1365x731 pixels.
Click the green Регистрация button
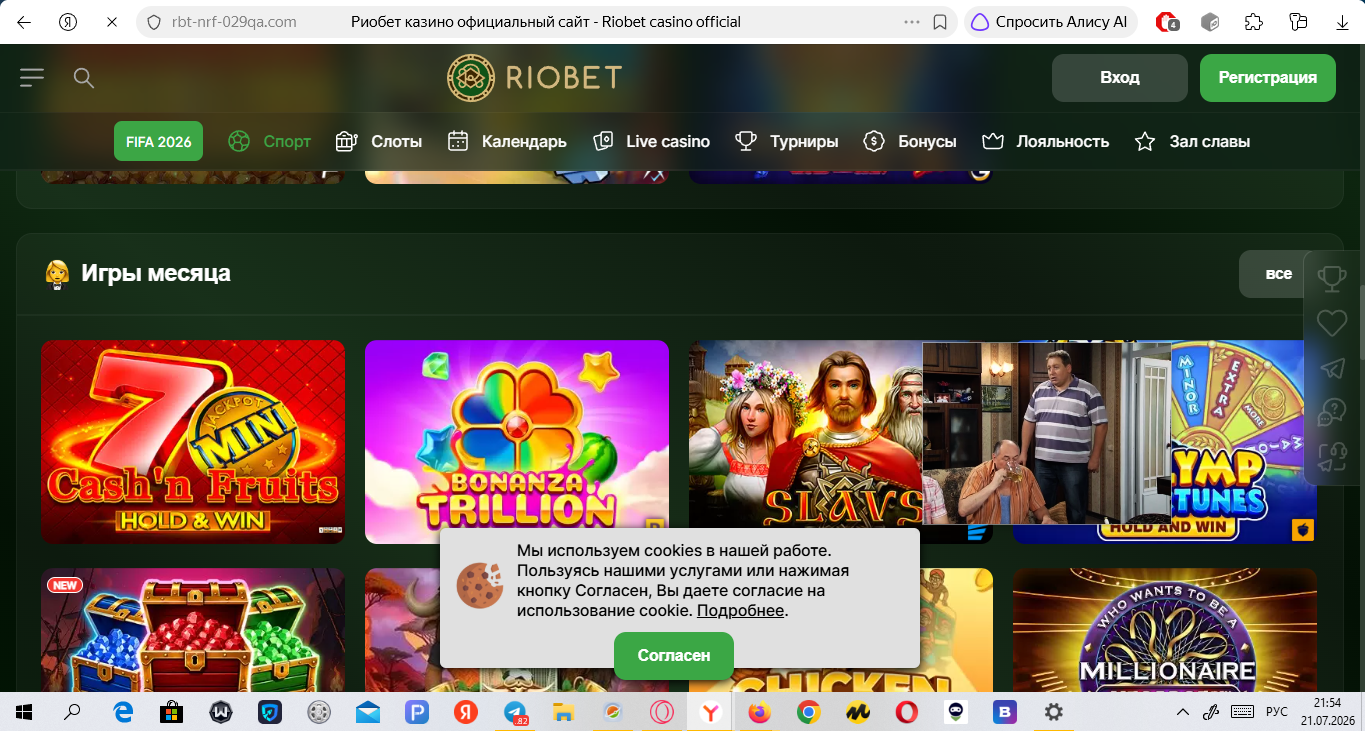pos(1268,77)
